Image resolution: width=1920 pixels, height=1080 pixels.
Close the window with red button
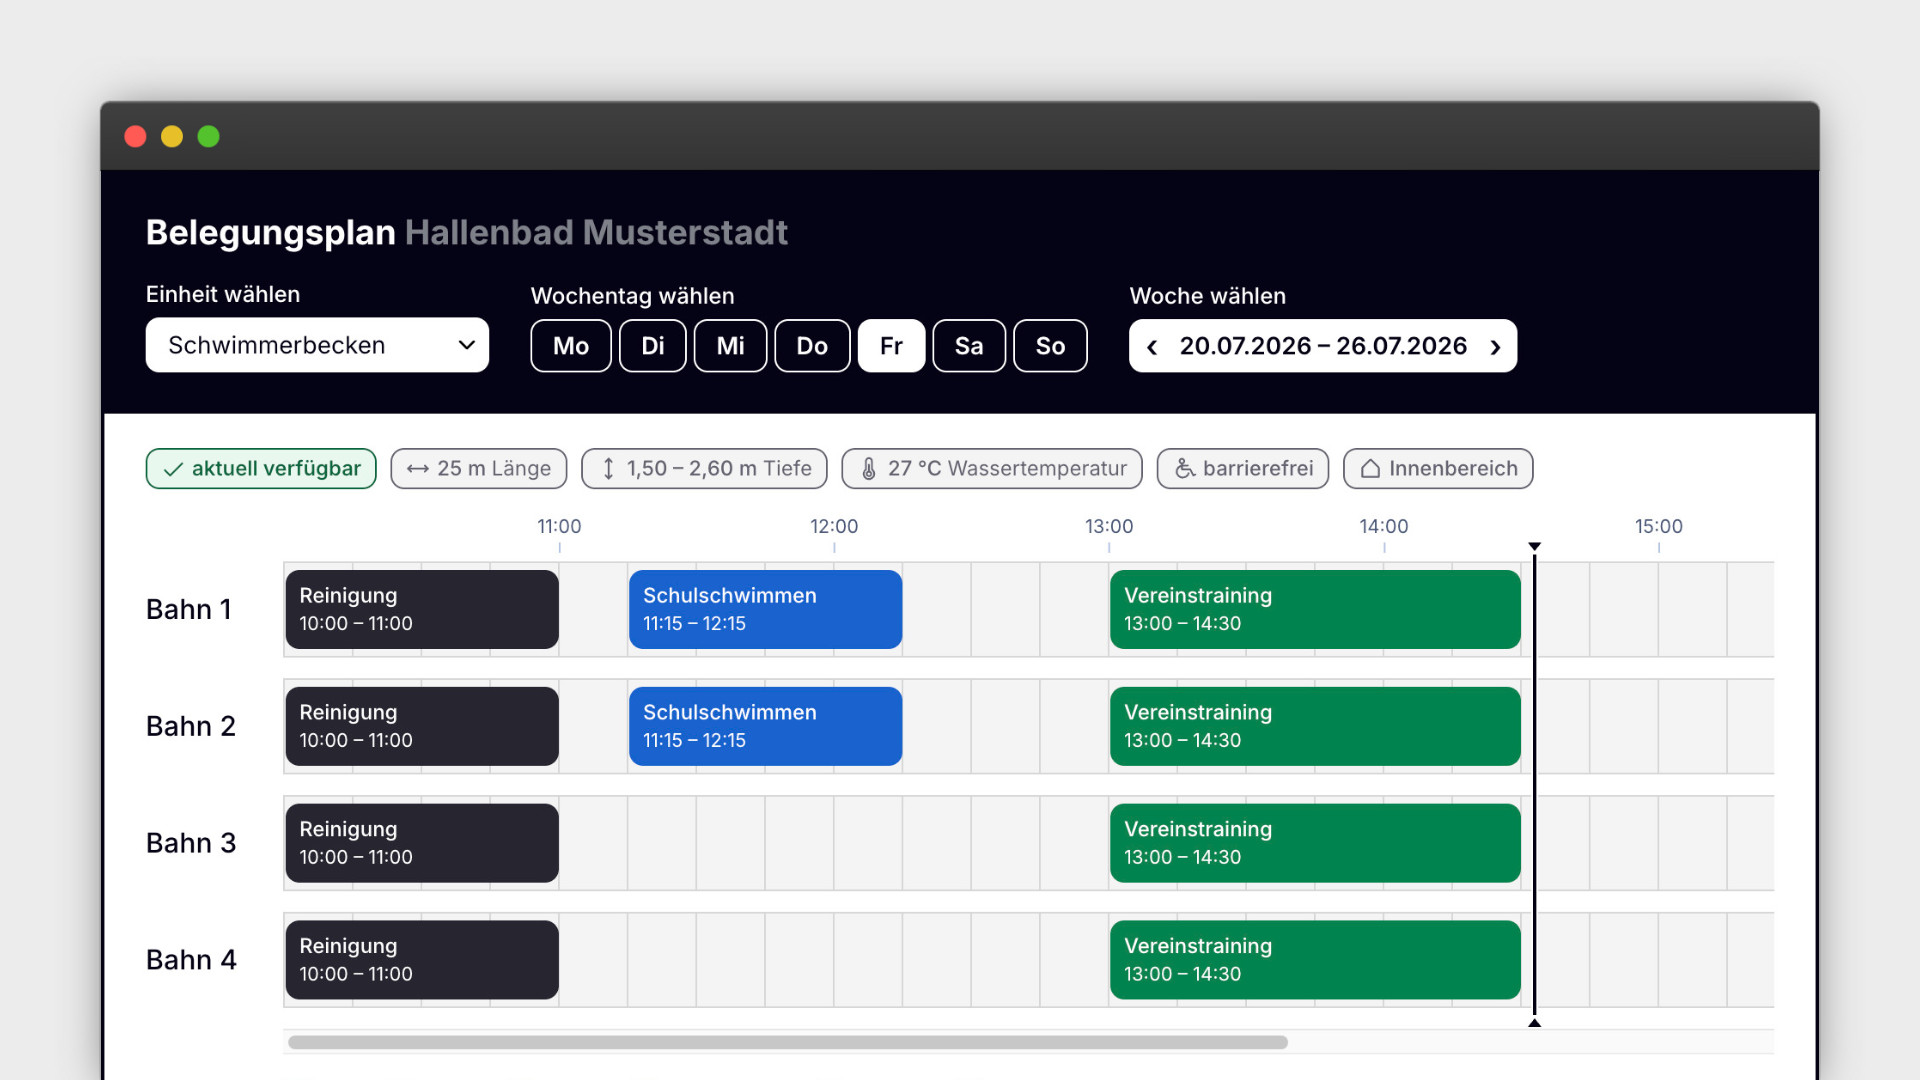[135, 137]
